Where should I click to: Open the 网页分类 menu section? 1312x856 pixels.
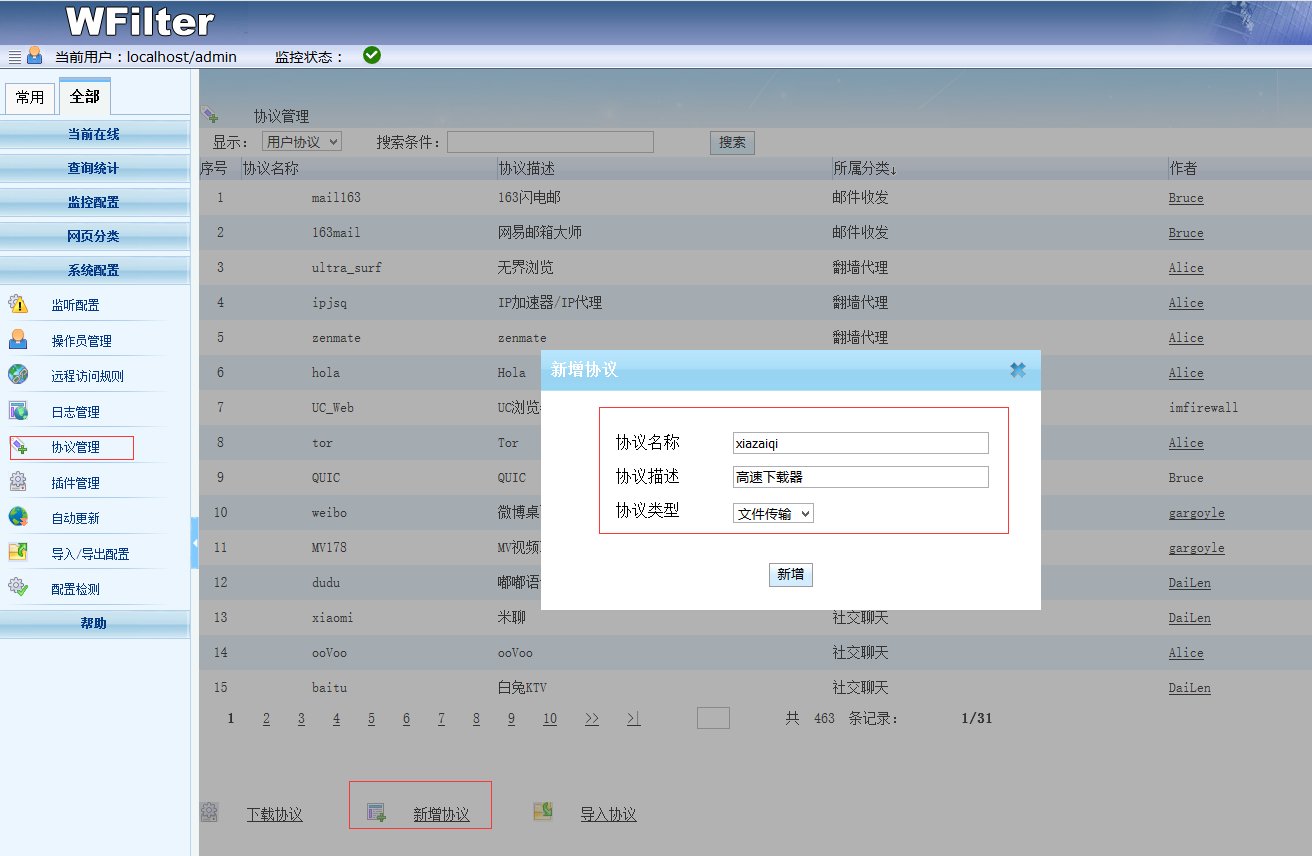(94, 236)
